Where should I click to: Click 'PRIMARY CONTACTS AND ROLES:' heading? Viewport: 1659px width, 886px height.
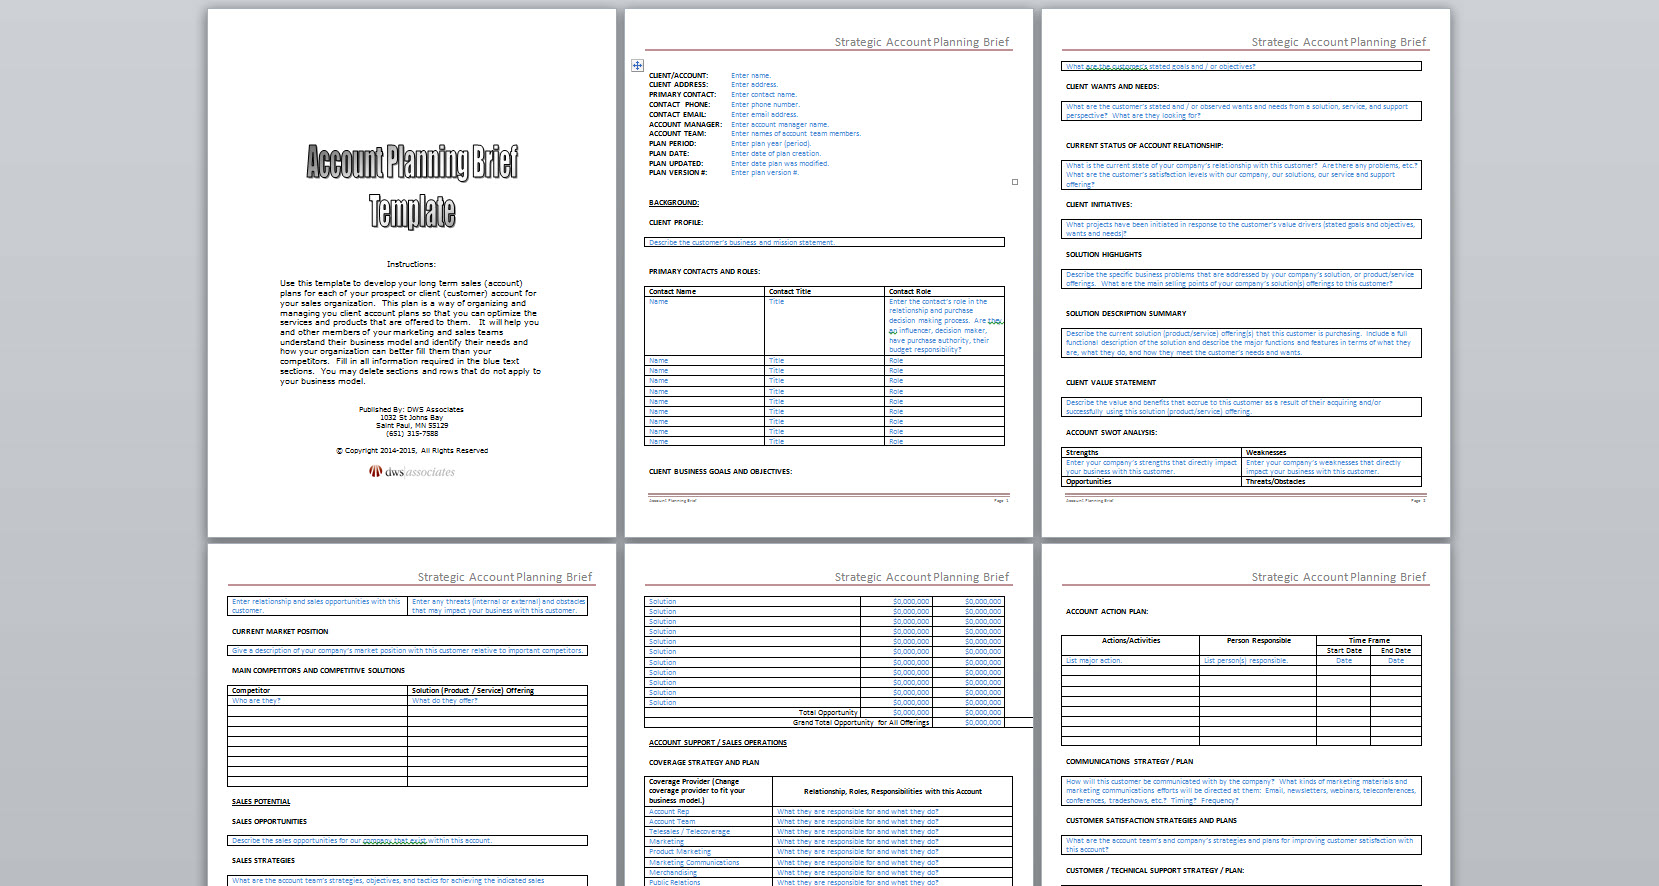click(x=704, y=272)
